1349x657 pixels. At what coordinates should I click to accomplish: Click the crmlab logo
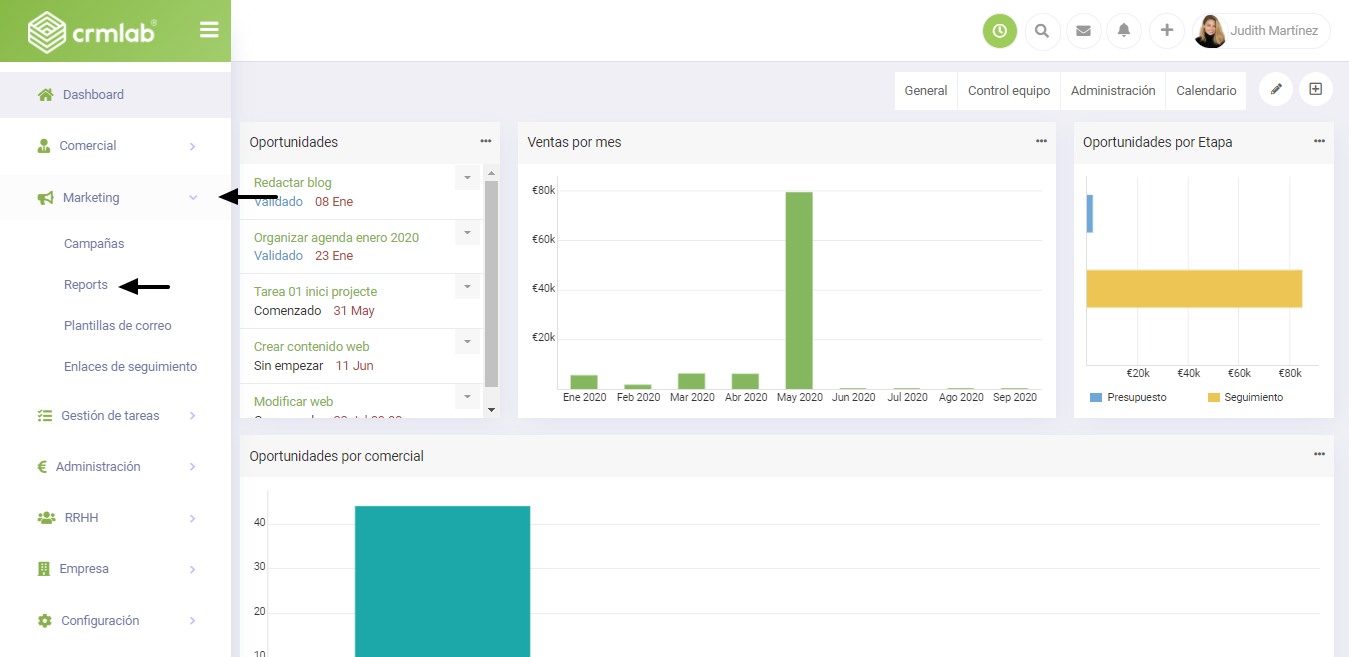click(x=92, y=31)
